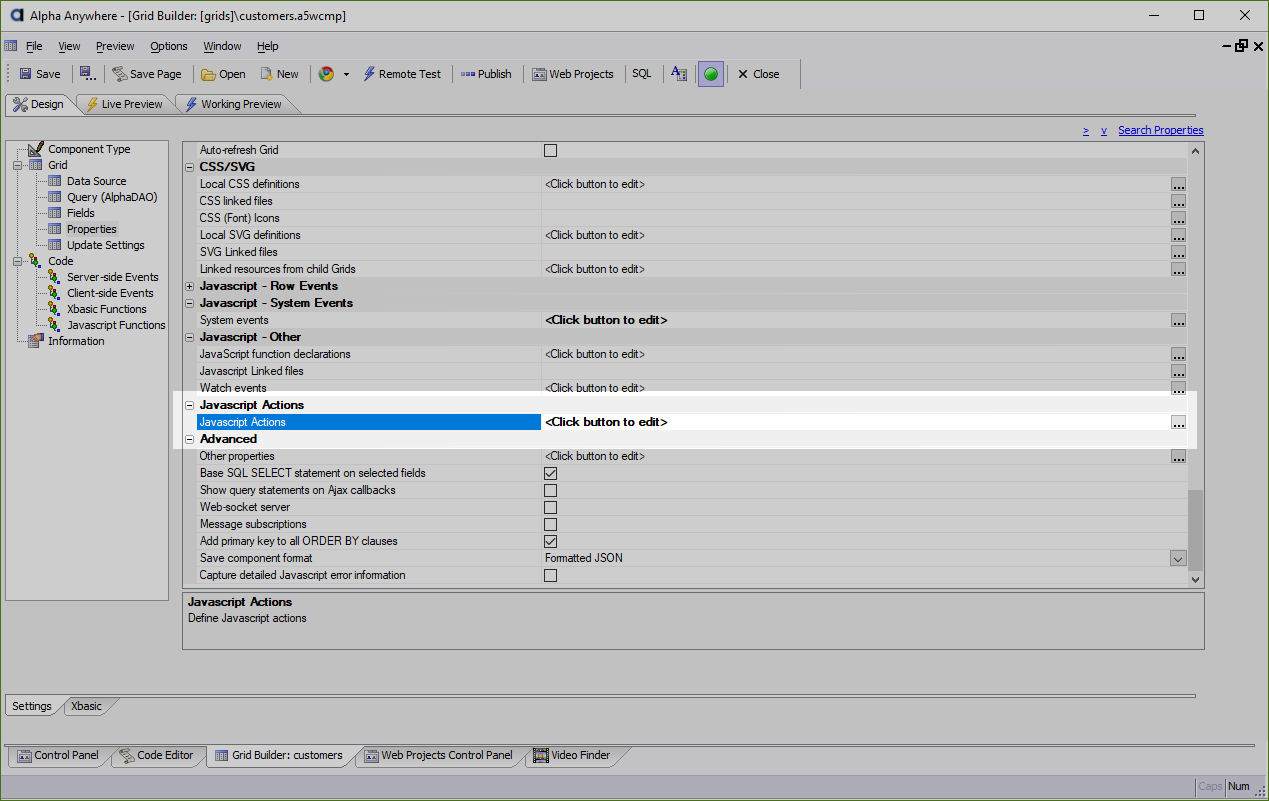Click the Open folder button
The image size is (1269, 801).
click(x=223, y=74)
